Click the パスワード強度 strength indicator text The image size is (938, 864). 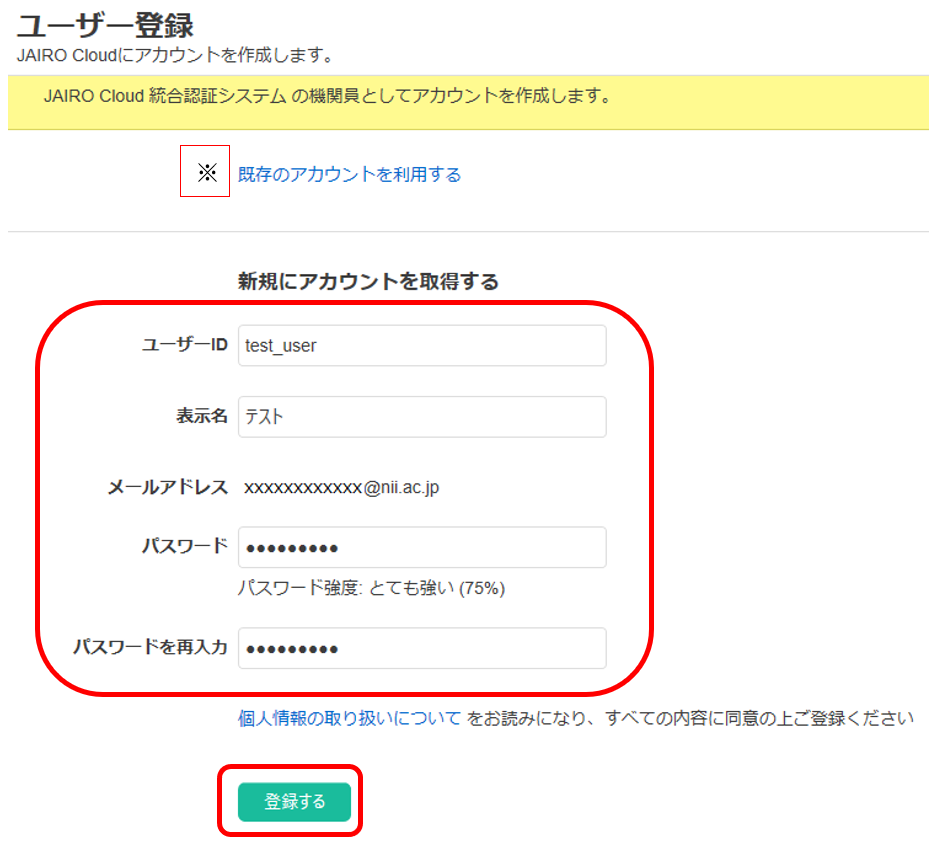coord(371,588)
